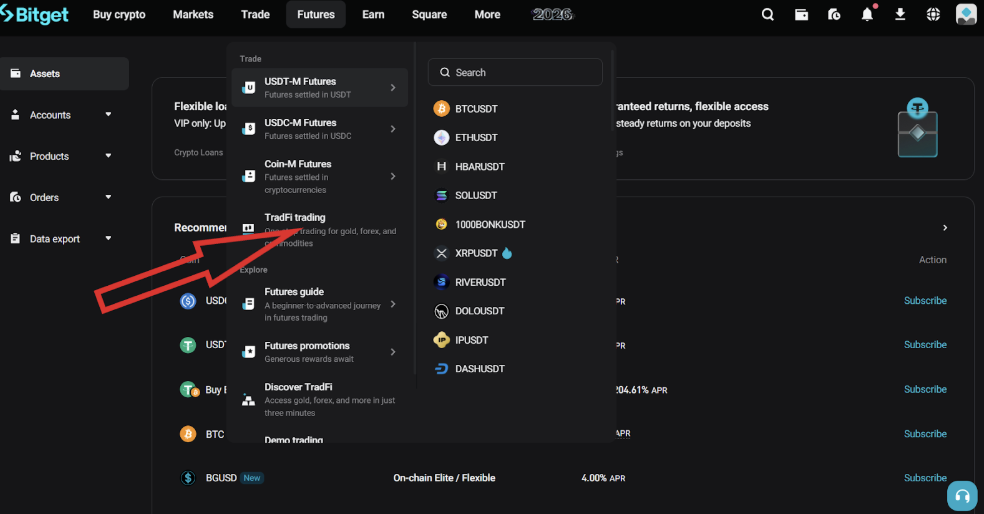Open the Markets menu in navigation
Image resolution: width=984 pixels, height=514 pixels.
193,15
